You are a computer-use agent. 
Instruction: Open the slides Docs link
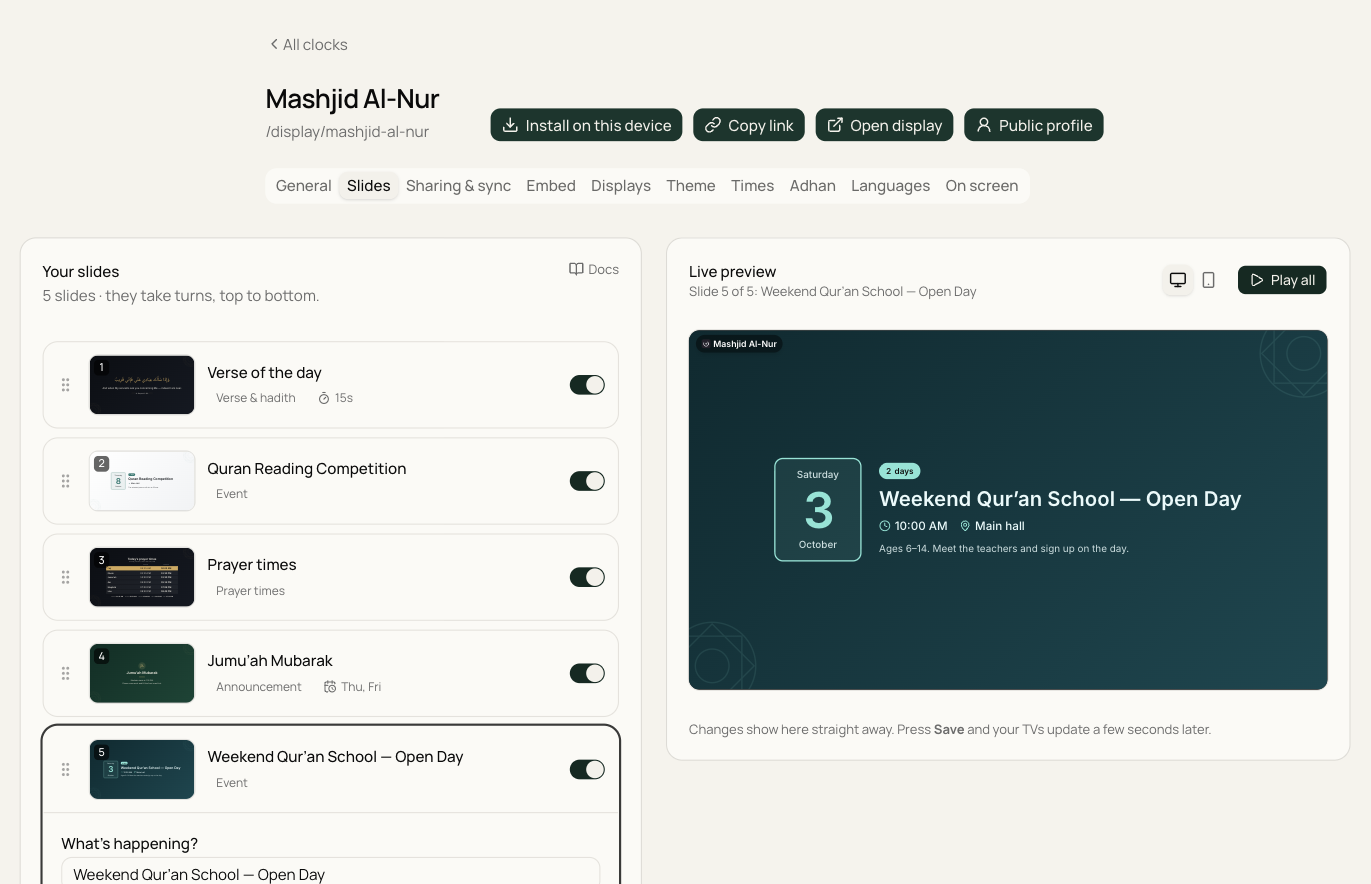tap(594, 269)
